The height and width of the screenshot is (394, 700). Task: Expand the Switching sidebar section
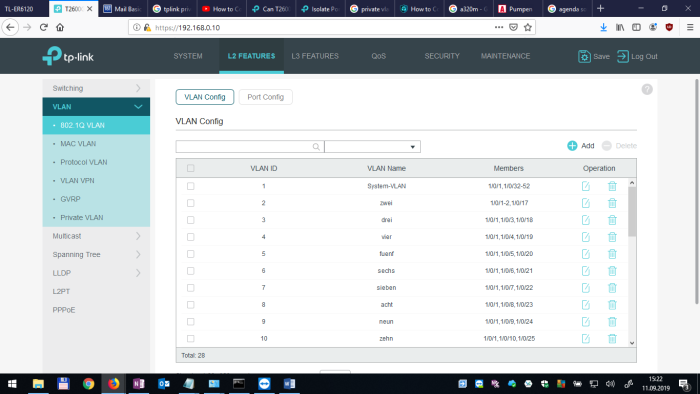pyautogui.click(x=96, y=88)
